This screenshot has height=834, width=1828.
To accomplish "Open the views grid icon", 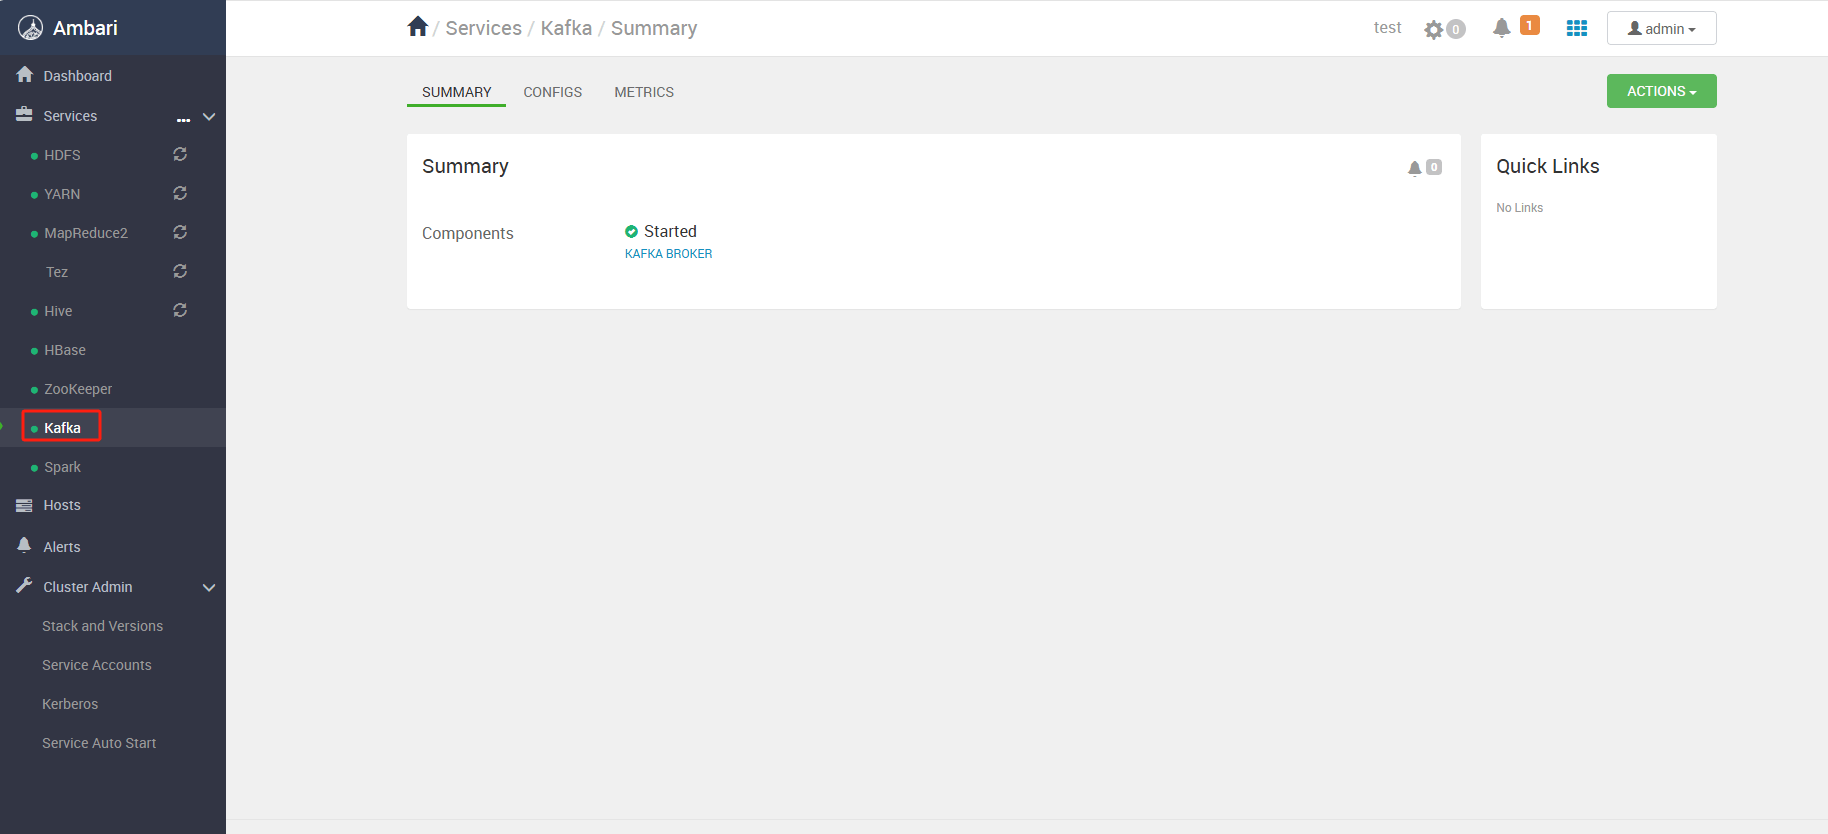I will click(x=1577, y=28).
